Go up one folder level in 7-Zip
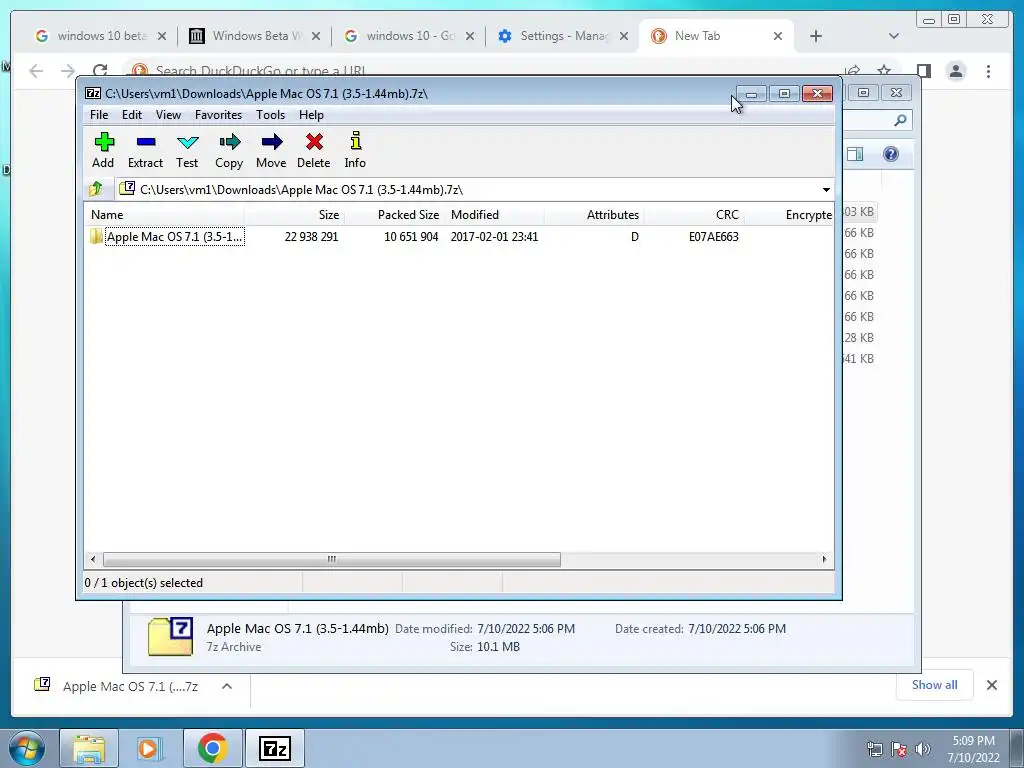This screenshot has width=1024, height=768. [x=96, y=189]
